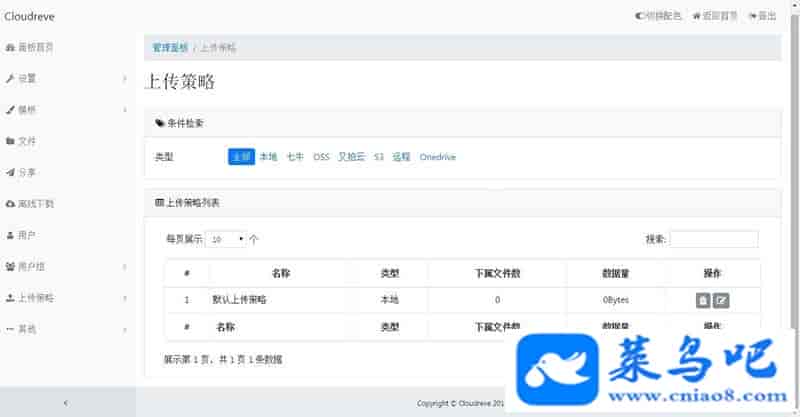
Task: Select the 全部 type filter
Action: pos(241,157)
